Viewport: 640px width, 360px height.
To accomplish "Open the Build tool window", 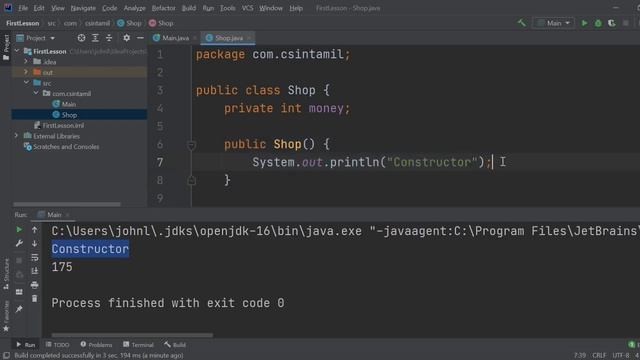I will pos(175,345).
